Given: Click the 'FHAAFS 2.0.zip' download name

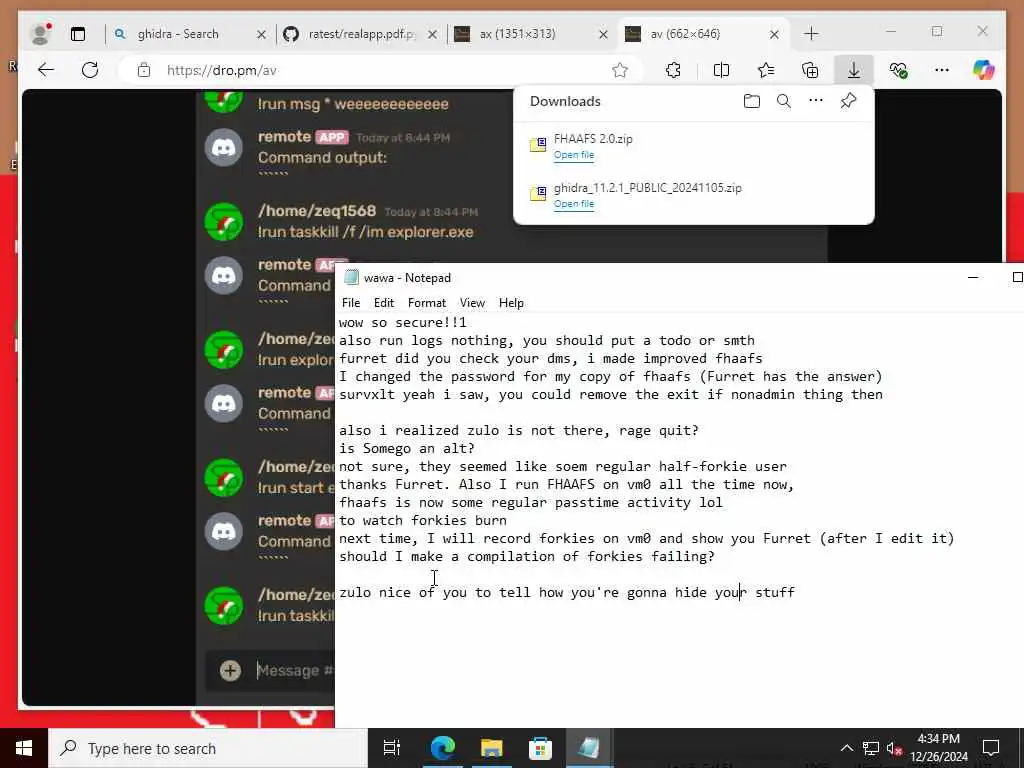Looking at the screenshot, I should click(x=593, y=138).
